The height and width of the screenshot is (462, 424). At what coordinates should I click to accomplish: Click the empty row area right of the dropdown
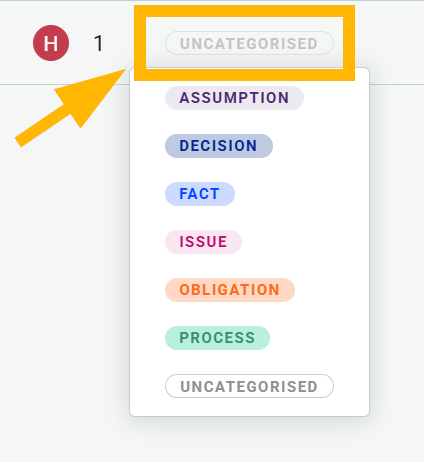tap(390, 43)
